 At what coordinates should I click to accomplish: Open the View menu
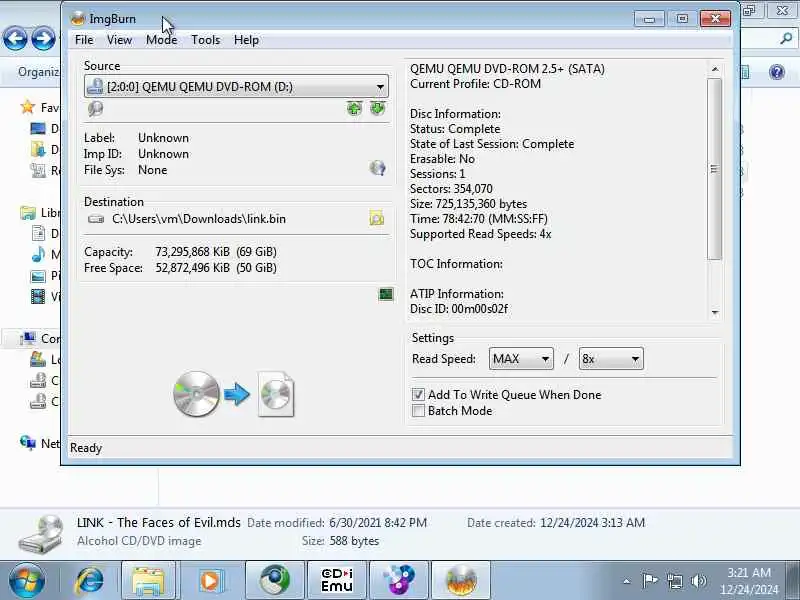[x=119, y=40]
